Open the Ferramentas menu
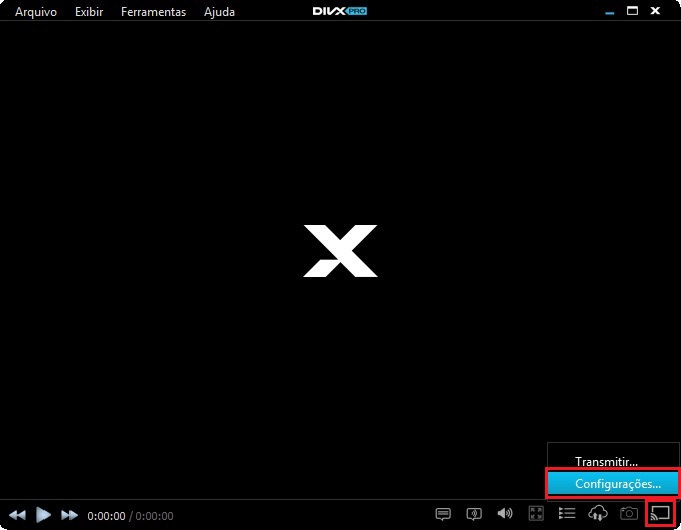This screenshot has height=530, width=681. pos(153,12)
